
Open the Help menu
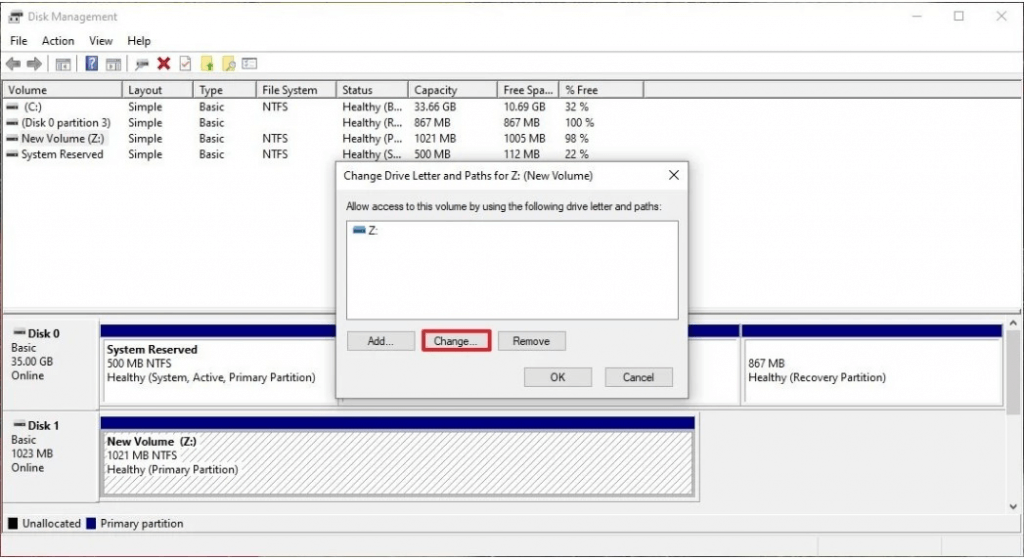(138, 40)
